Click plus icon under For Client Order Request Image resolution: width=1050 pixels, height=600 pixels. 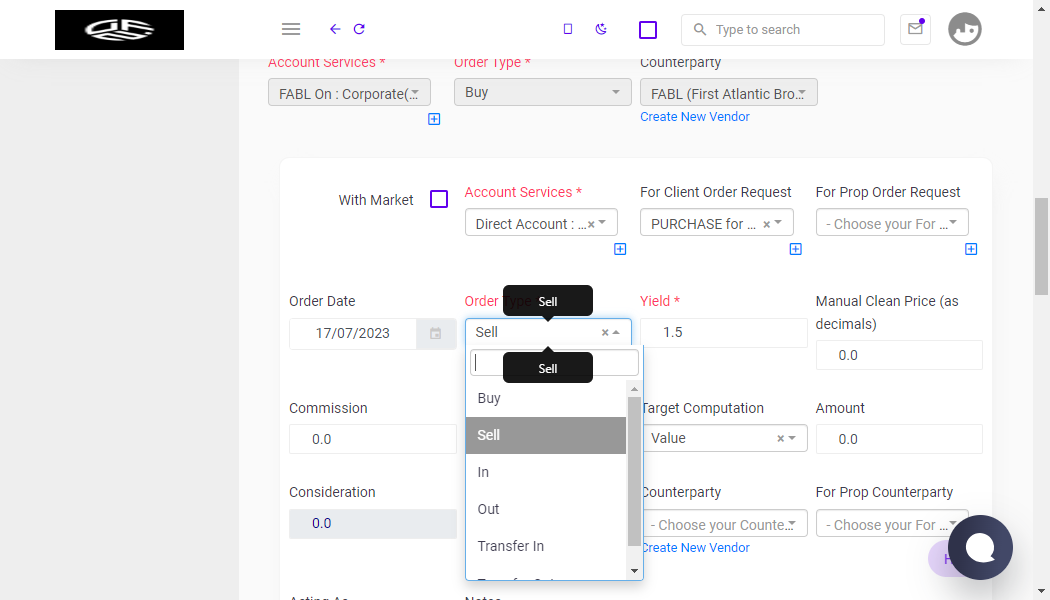pos(796,249)
